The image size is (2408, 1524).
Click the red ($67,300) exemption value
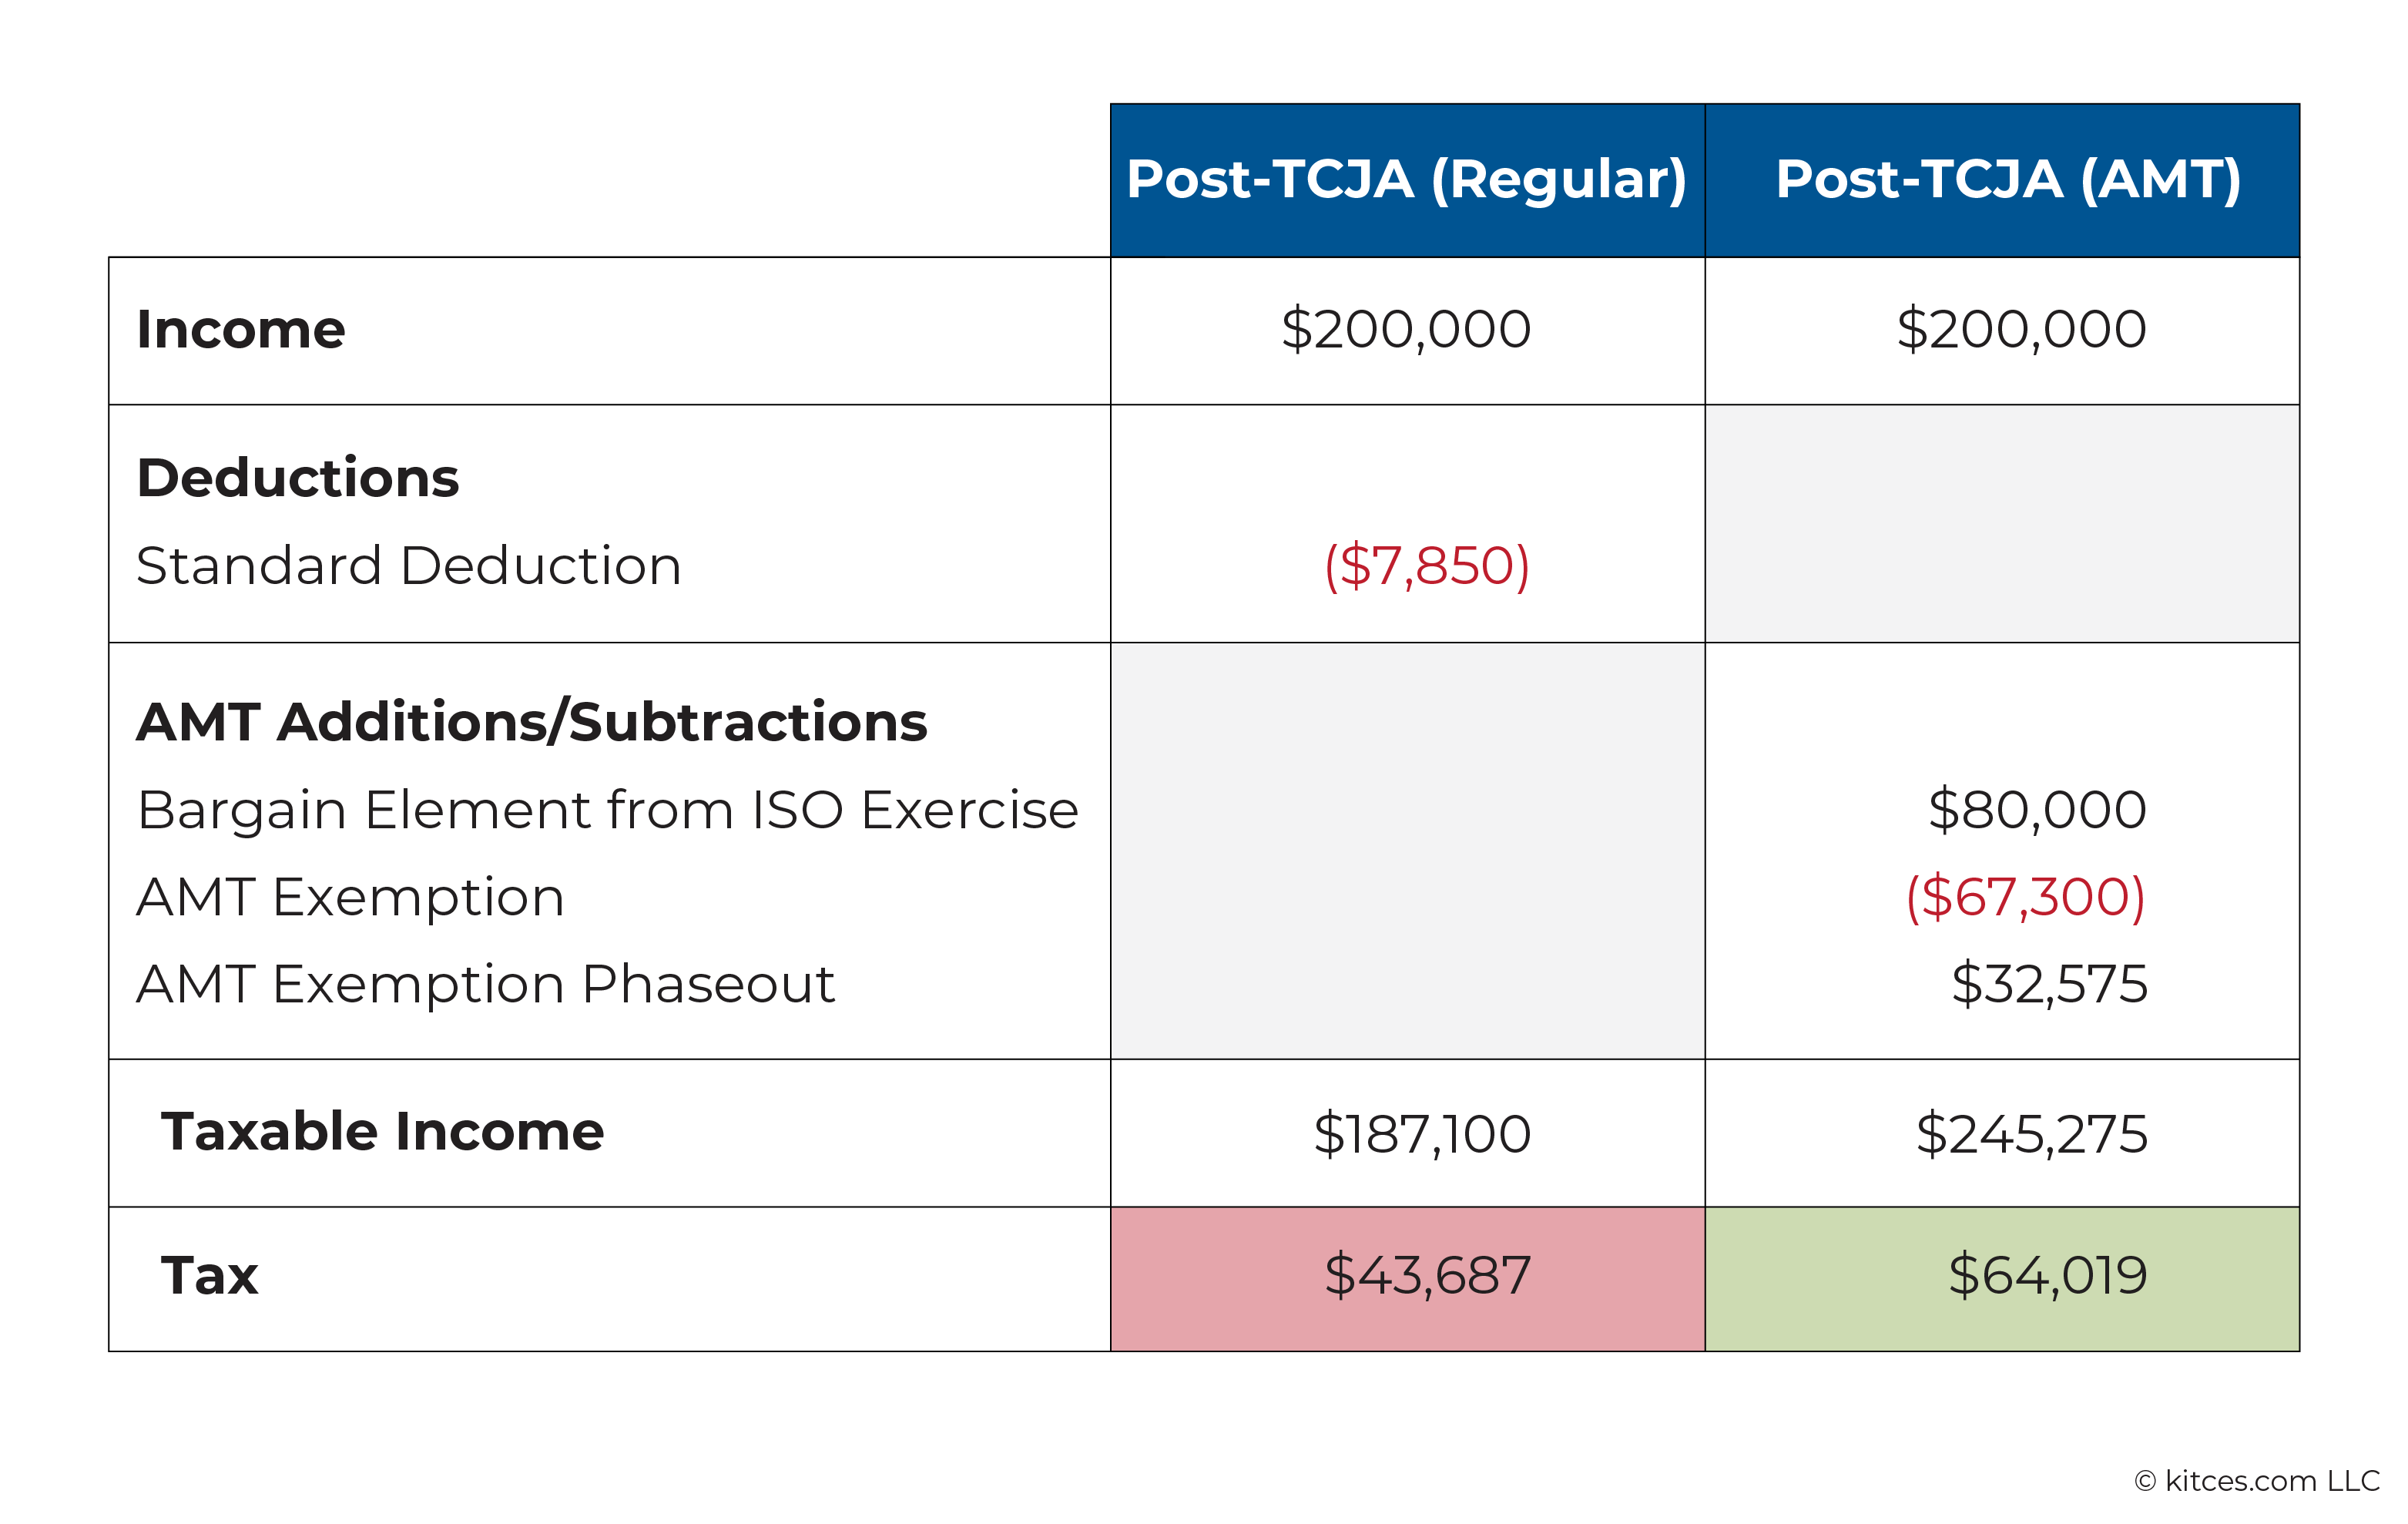(x=2026, y=896)
